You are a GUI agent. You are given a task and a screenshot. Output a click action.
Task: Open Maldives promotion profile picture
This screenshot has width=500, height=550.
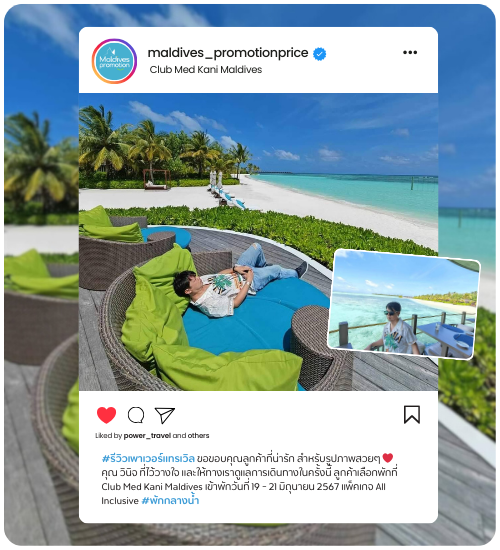114,61
